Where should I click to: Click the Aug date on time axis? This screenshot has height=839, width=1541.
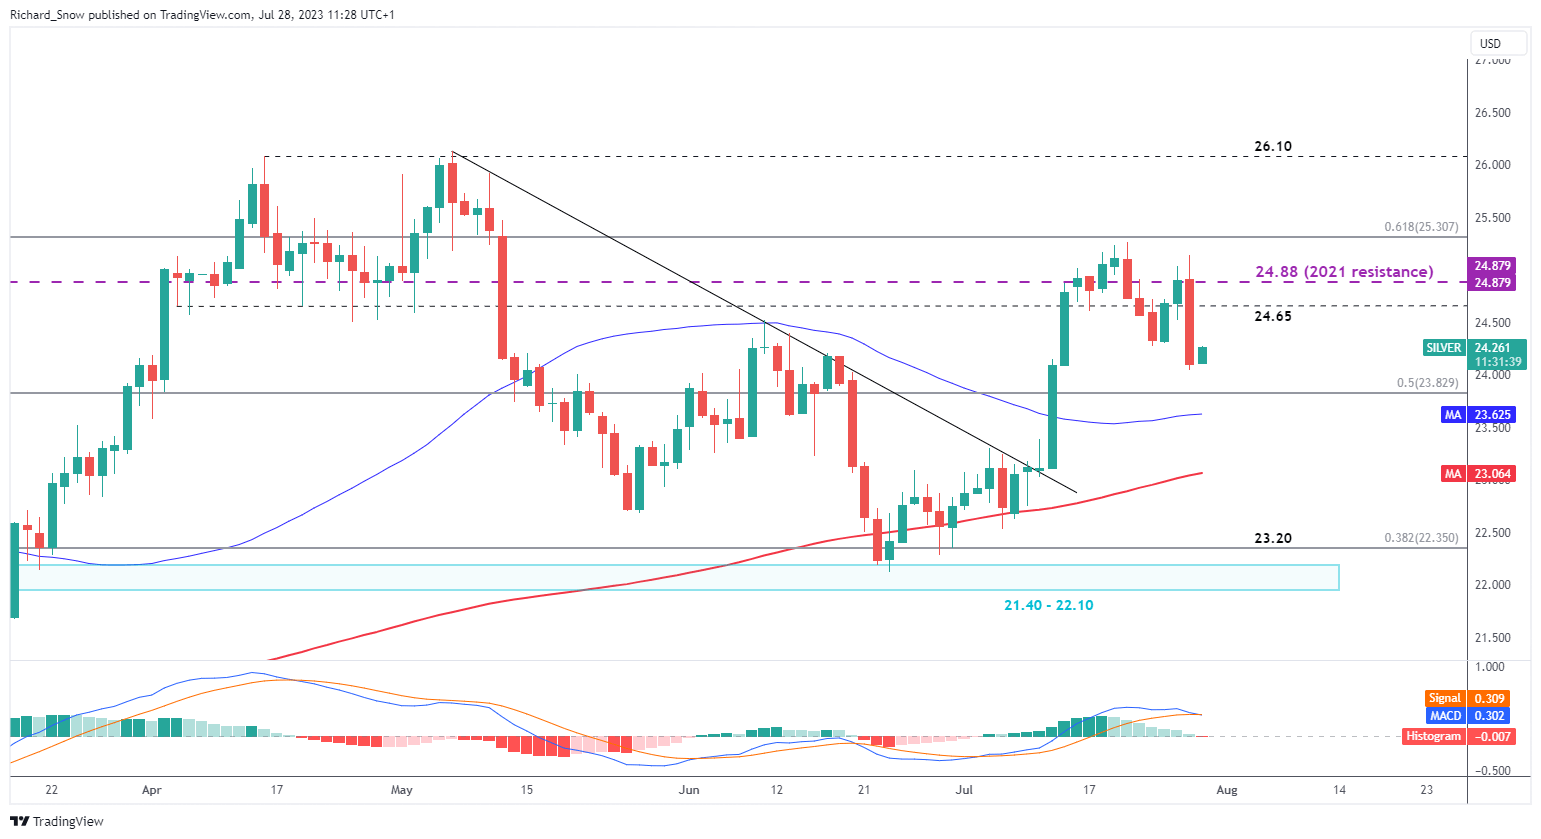(x=1227, y=790)
